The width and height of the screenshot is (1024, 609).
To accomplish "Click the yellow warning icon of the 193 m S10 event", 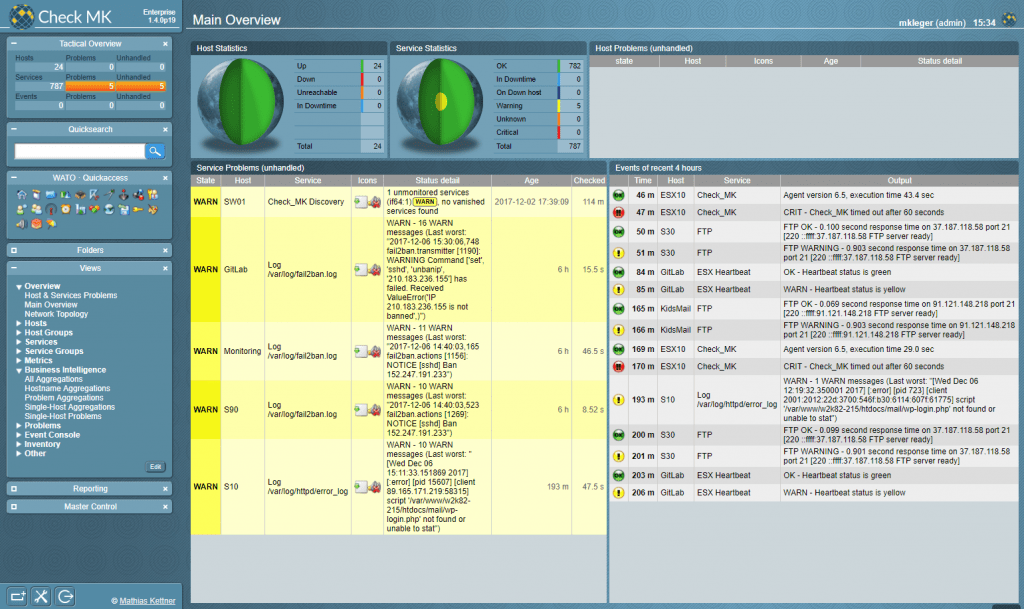I will click(618, 399).
